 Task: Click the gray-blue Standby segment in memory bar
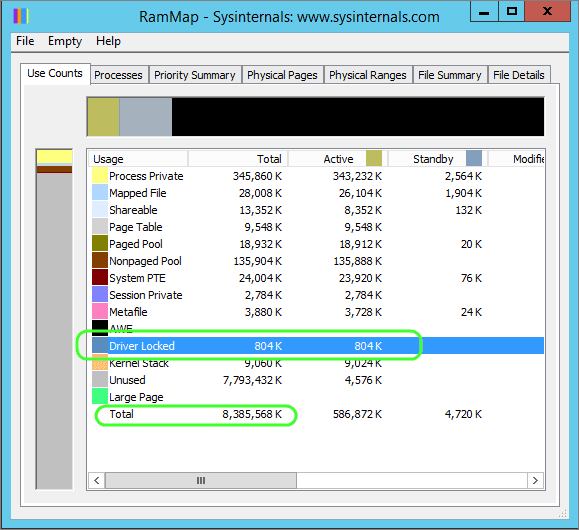[145, 117]
